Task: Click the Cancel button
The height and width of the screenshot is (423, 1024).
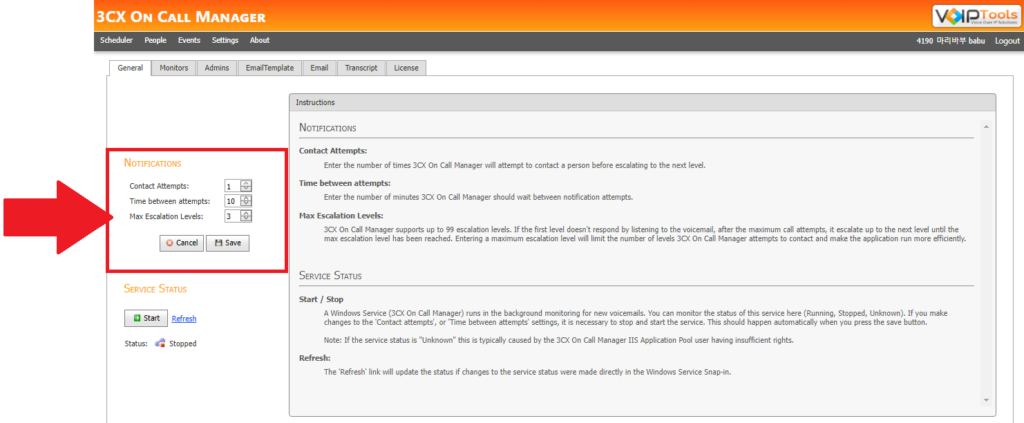Action: tap(182, 243)
